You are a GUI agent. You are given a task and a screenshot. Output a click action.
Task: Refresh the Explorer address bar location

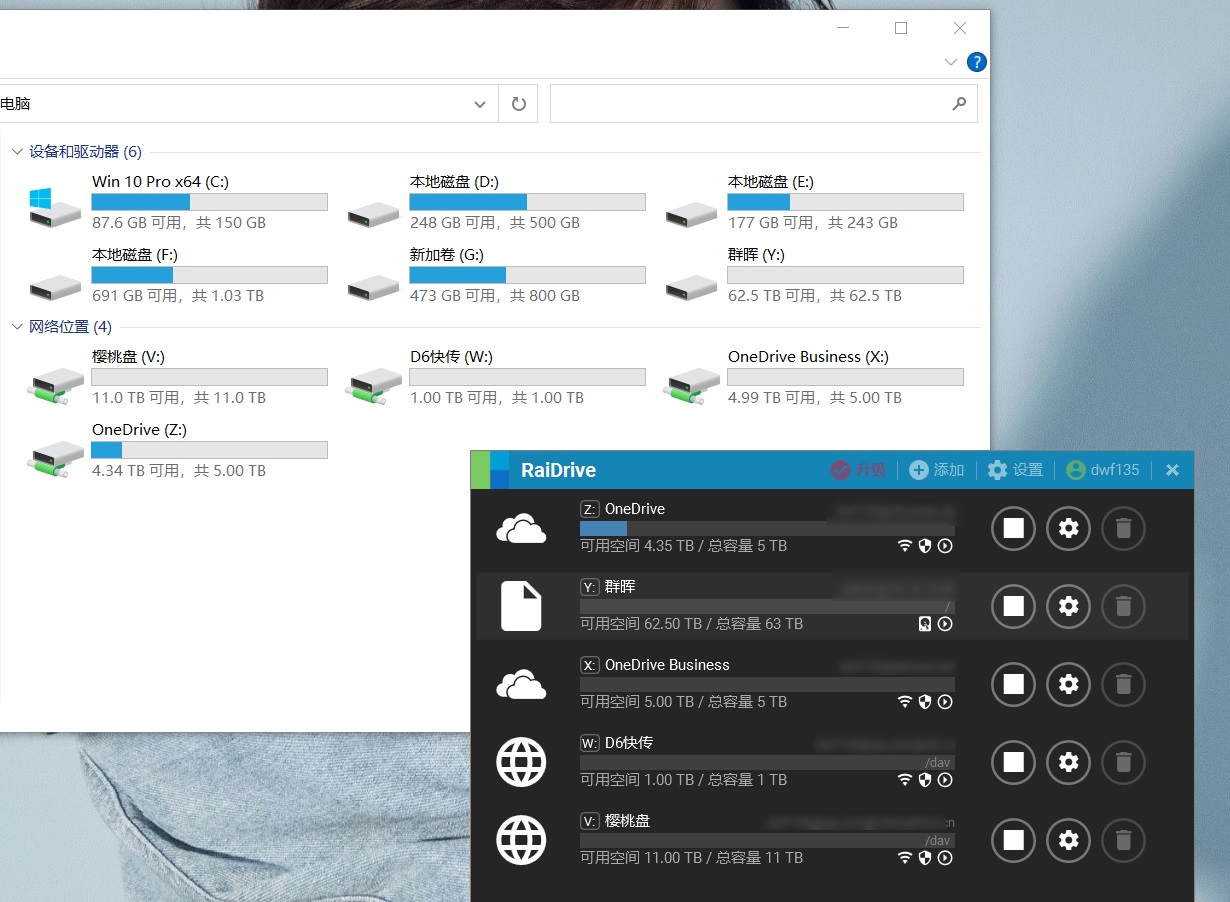pyautogui.click(x=518, y=104)
